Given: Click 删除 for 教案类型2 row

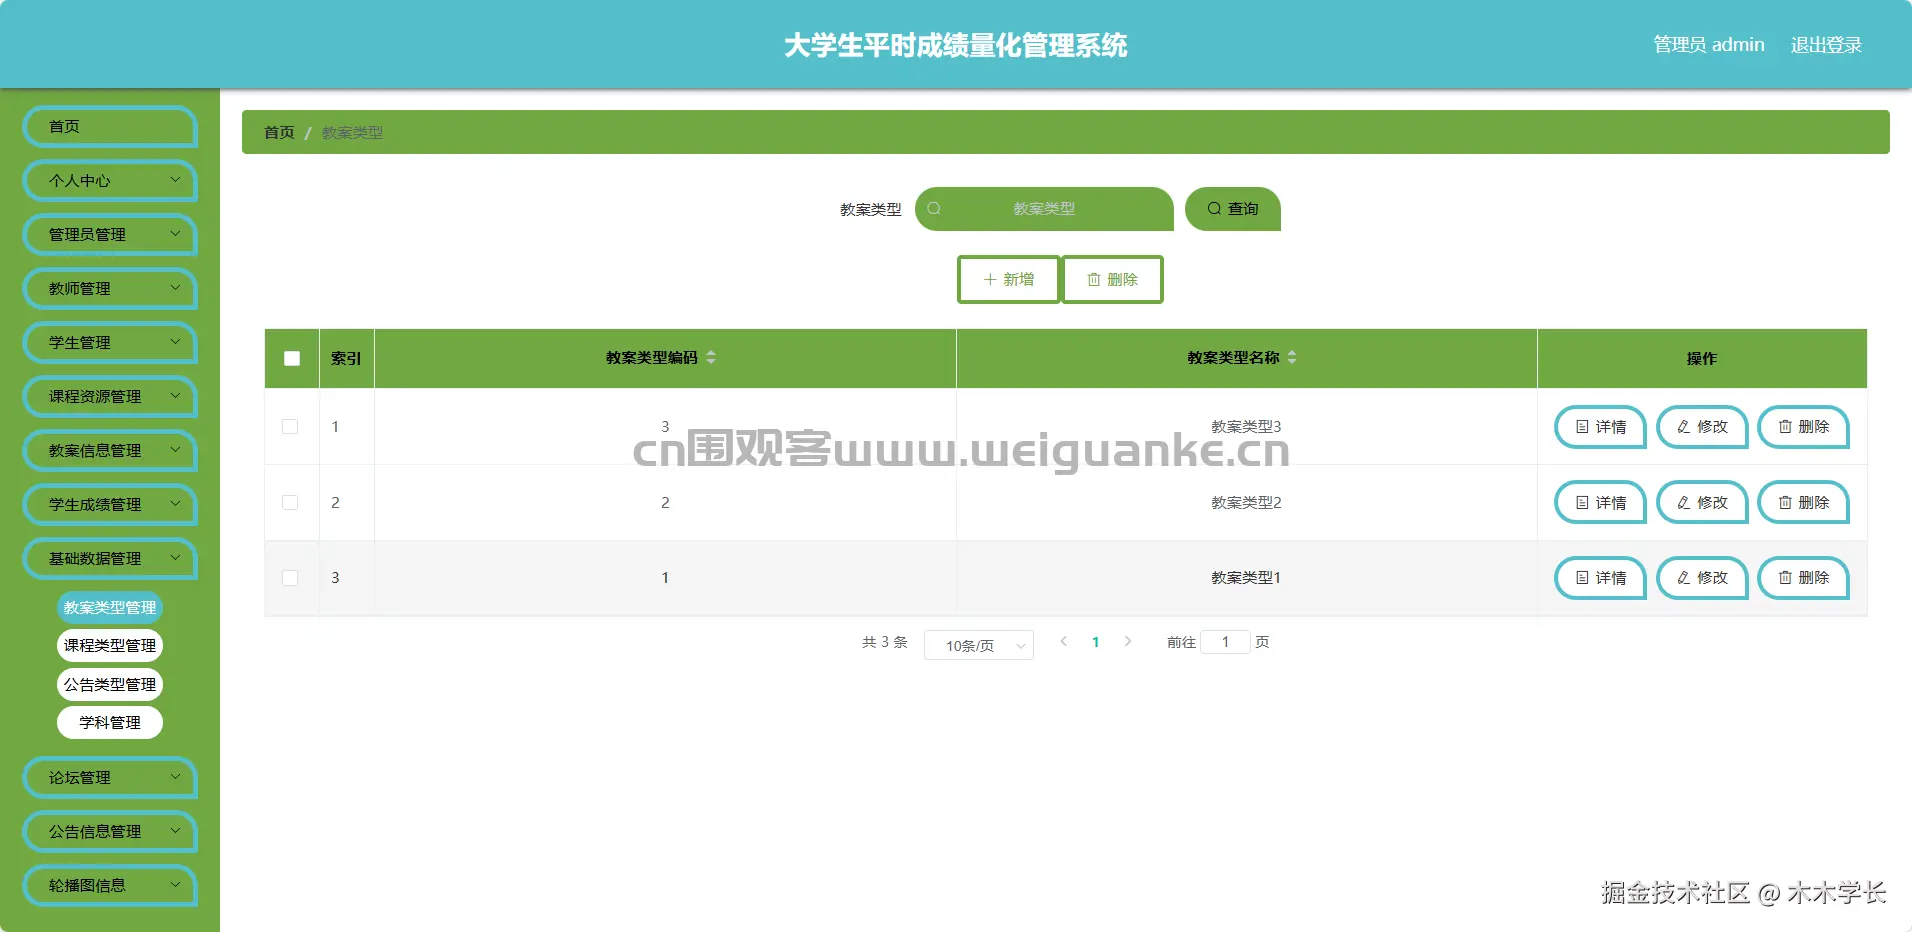Looking at the screenshot, I should pyautogui.click(x=1803, y=503).
